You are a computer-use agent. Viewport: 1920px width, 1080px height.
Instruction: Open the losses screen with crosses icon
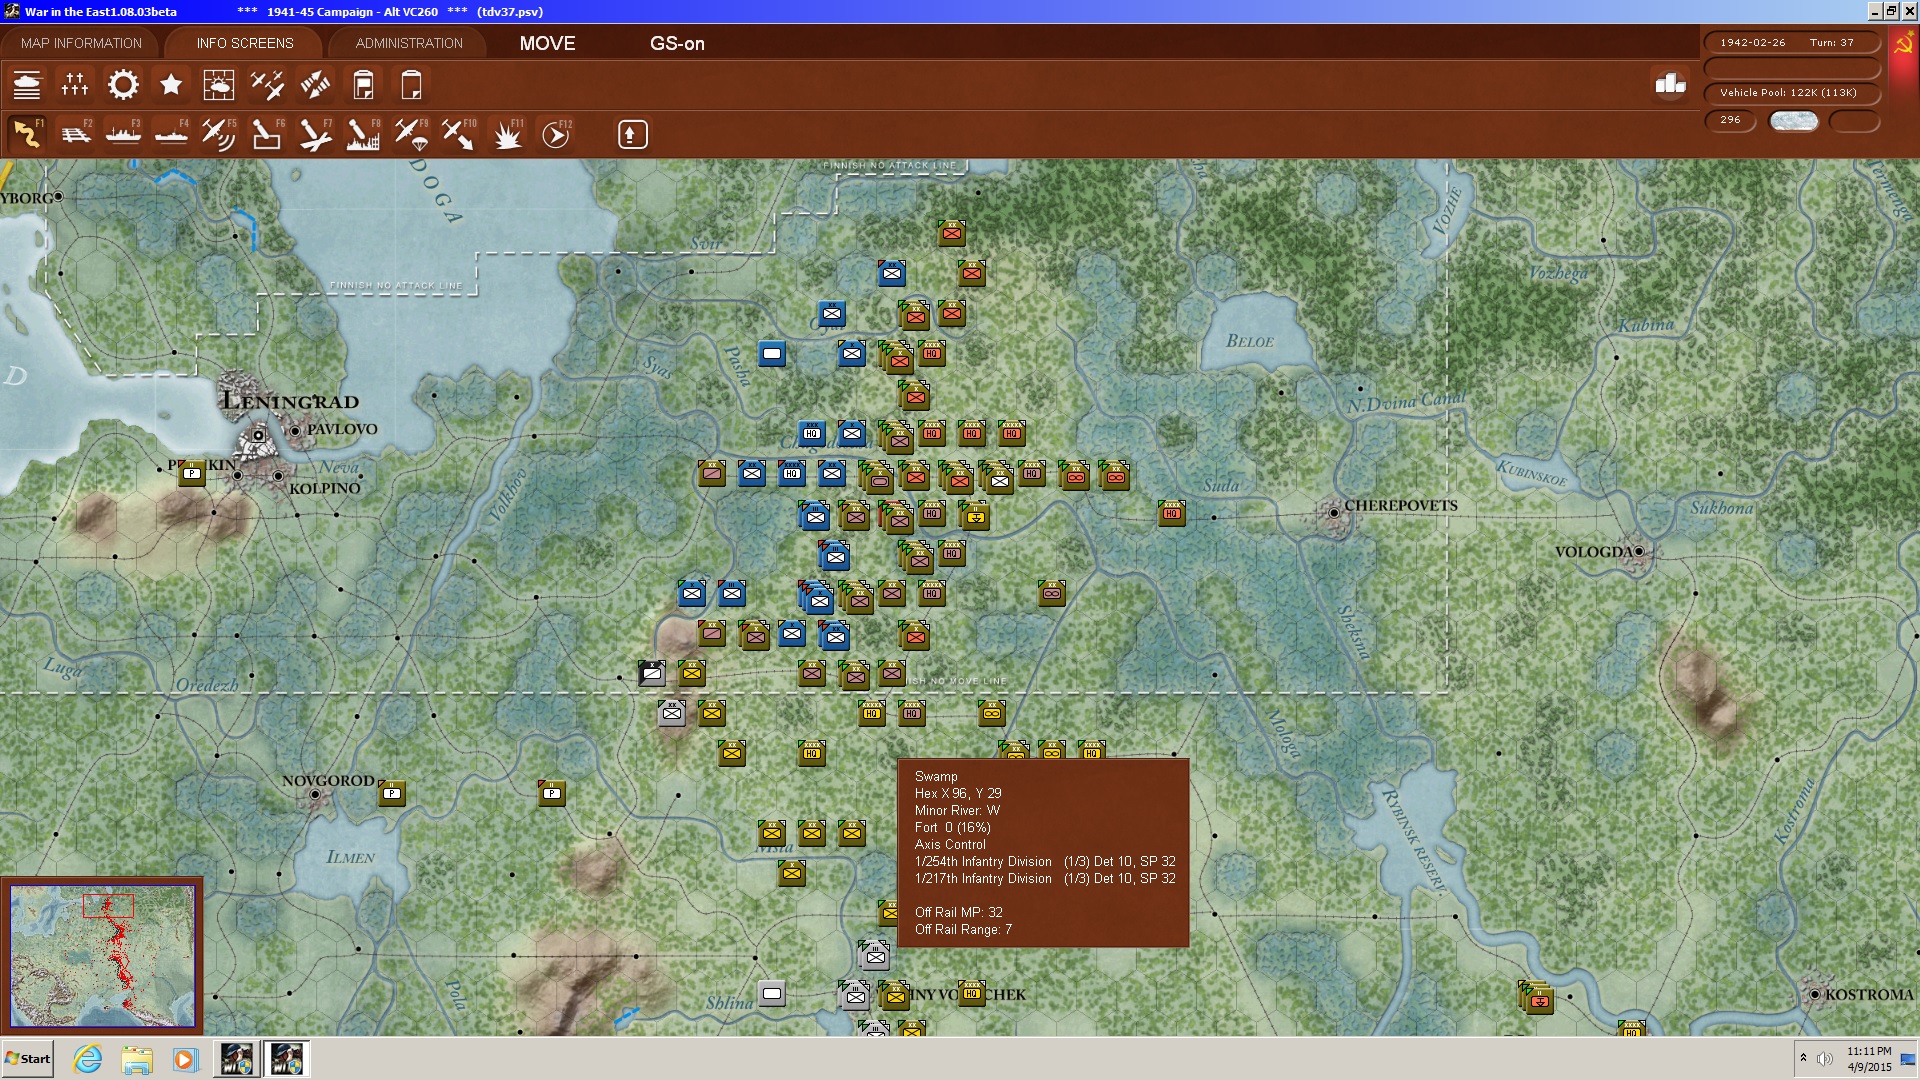tap(75, 85)
